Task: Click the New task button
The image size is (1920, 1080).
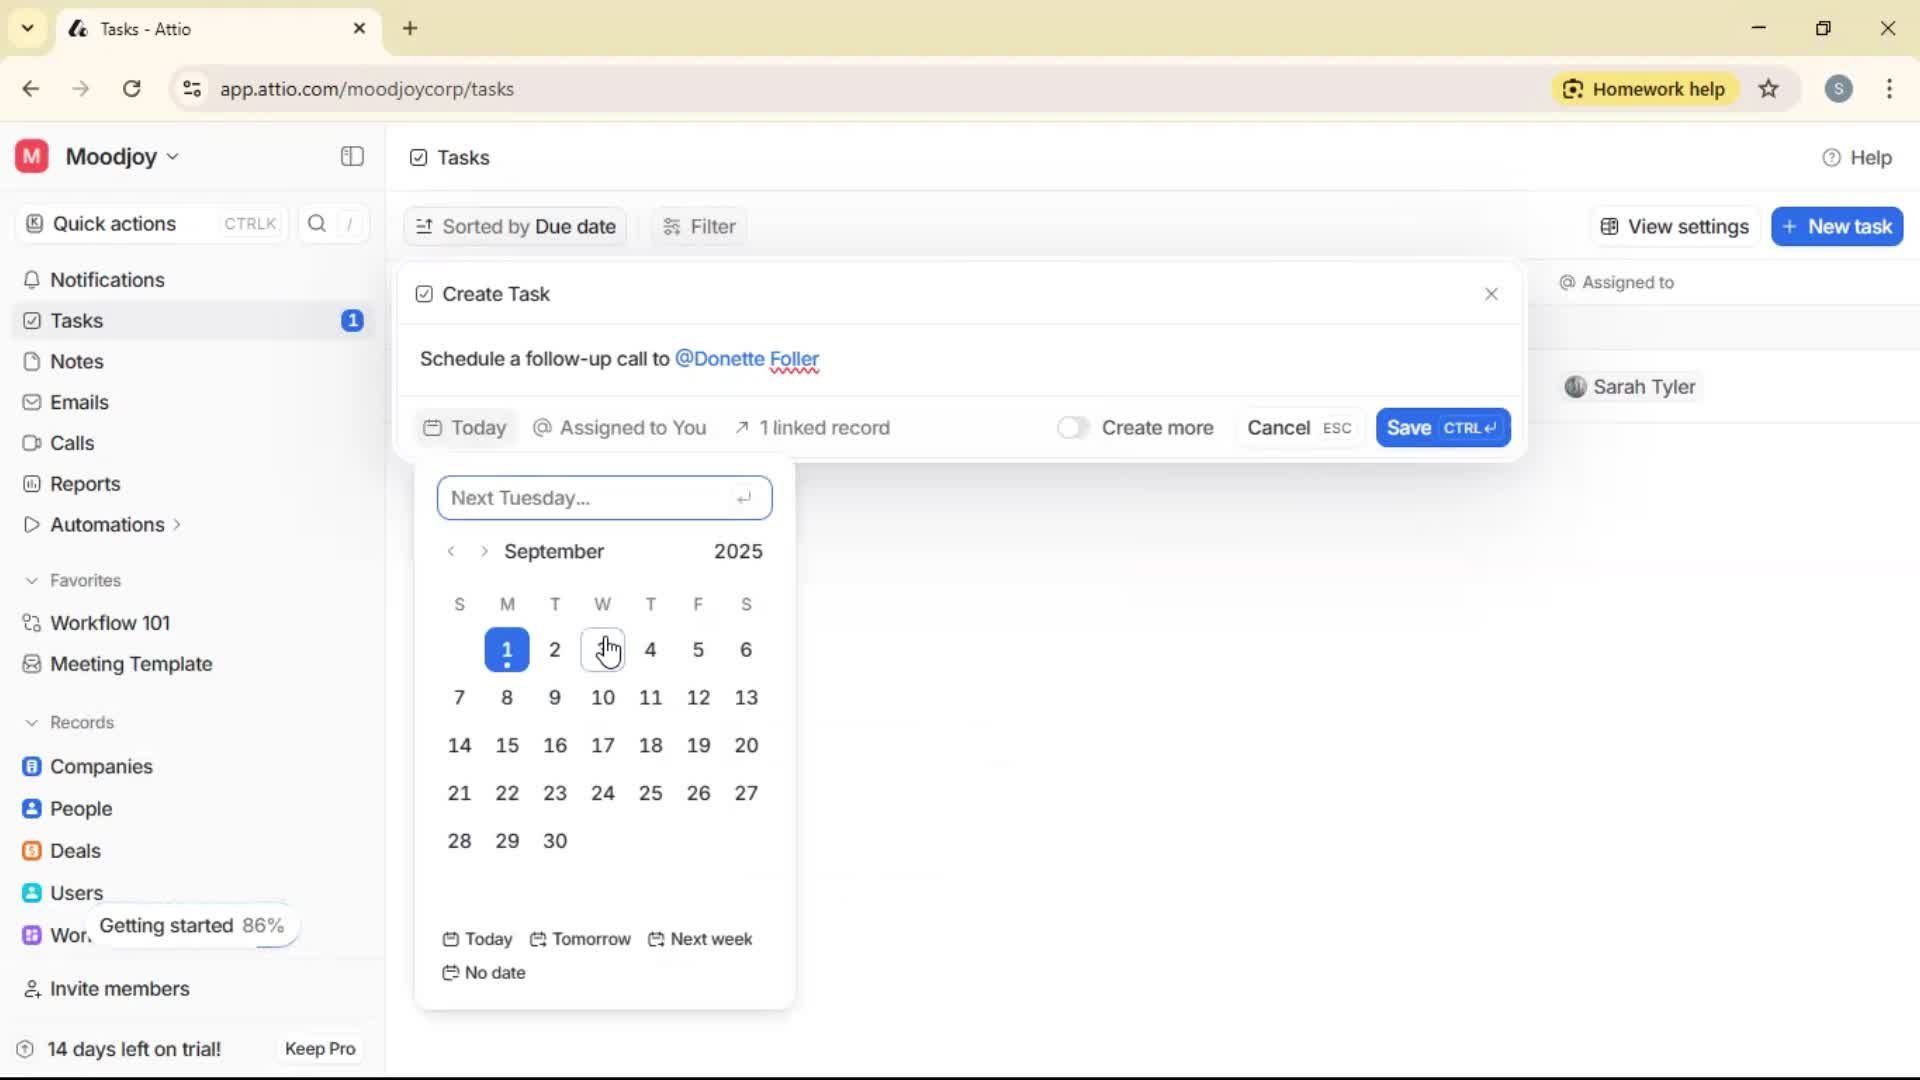Action: click(1837, 226)
